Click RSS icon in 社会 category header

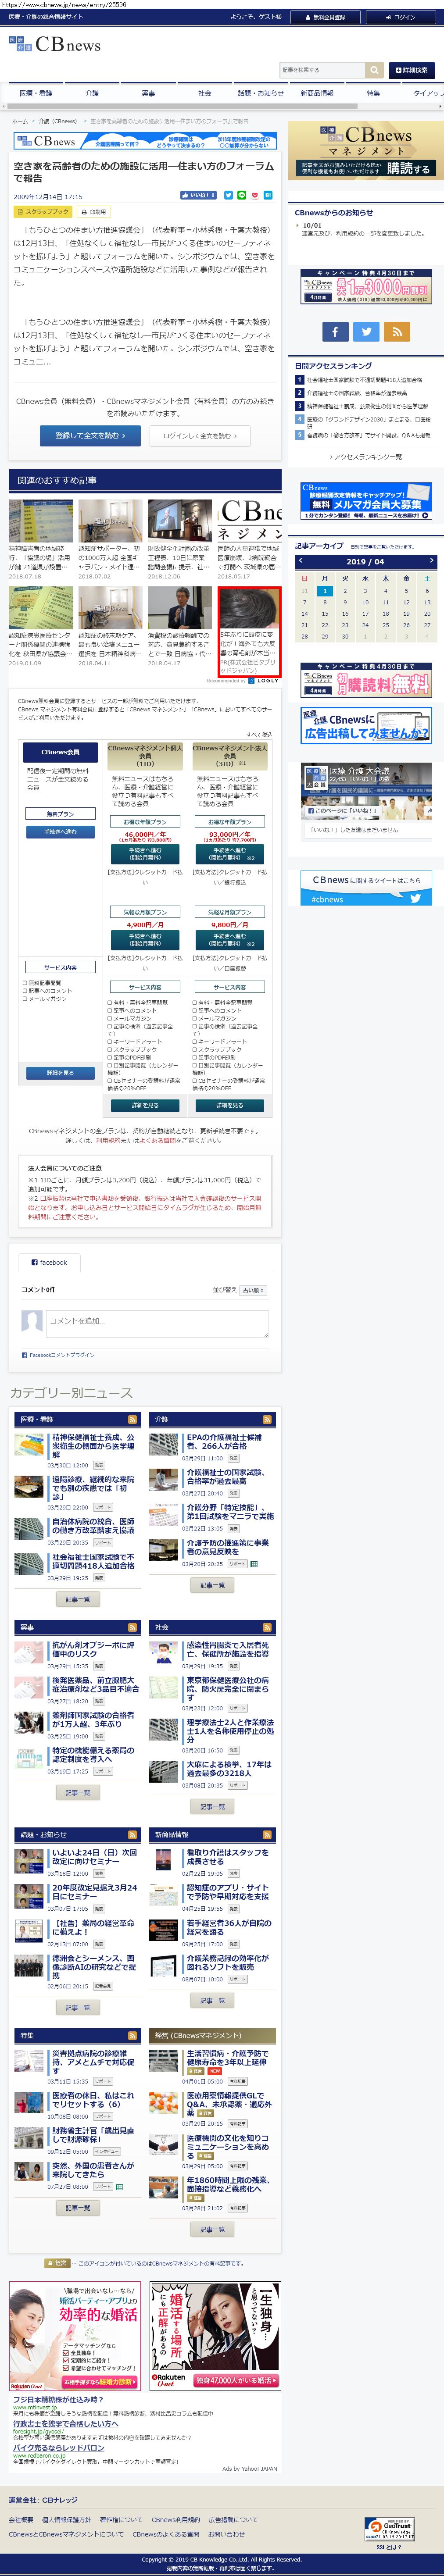click(x=267, y=1627)
